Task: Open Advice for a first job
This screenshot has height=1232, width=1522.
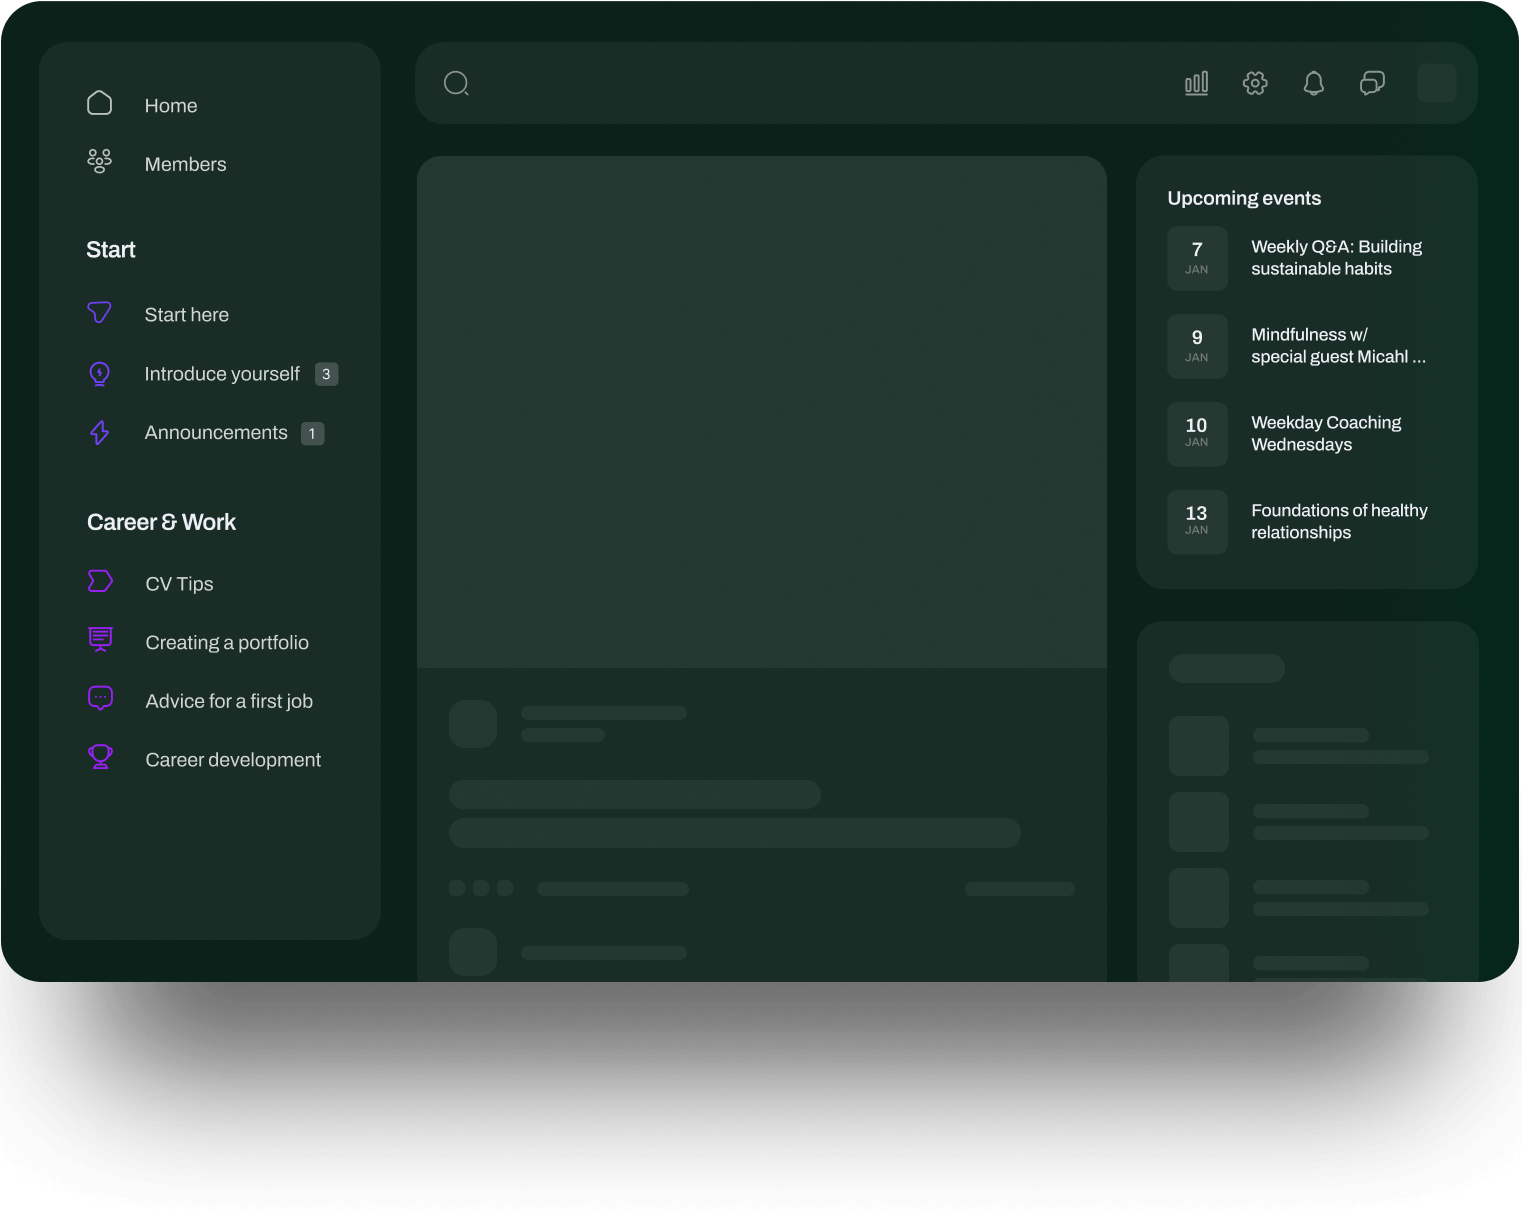Action: point(229,702)
